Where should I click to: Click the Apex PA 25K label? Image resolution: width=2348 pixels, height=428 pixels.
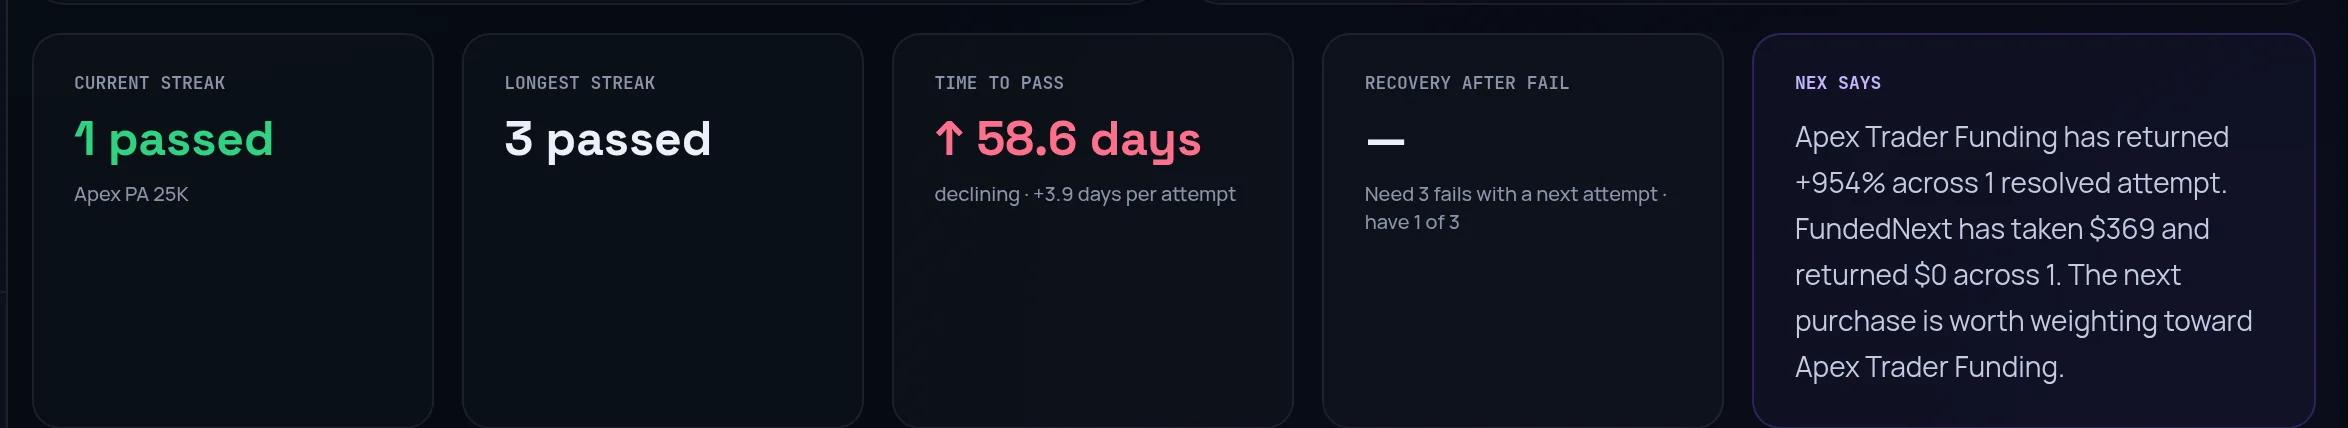[131, 194]
